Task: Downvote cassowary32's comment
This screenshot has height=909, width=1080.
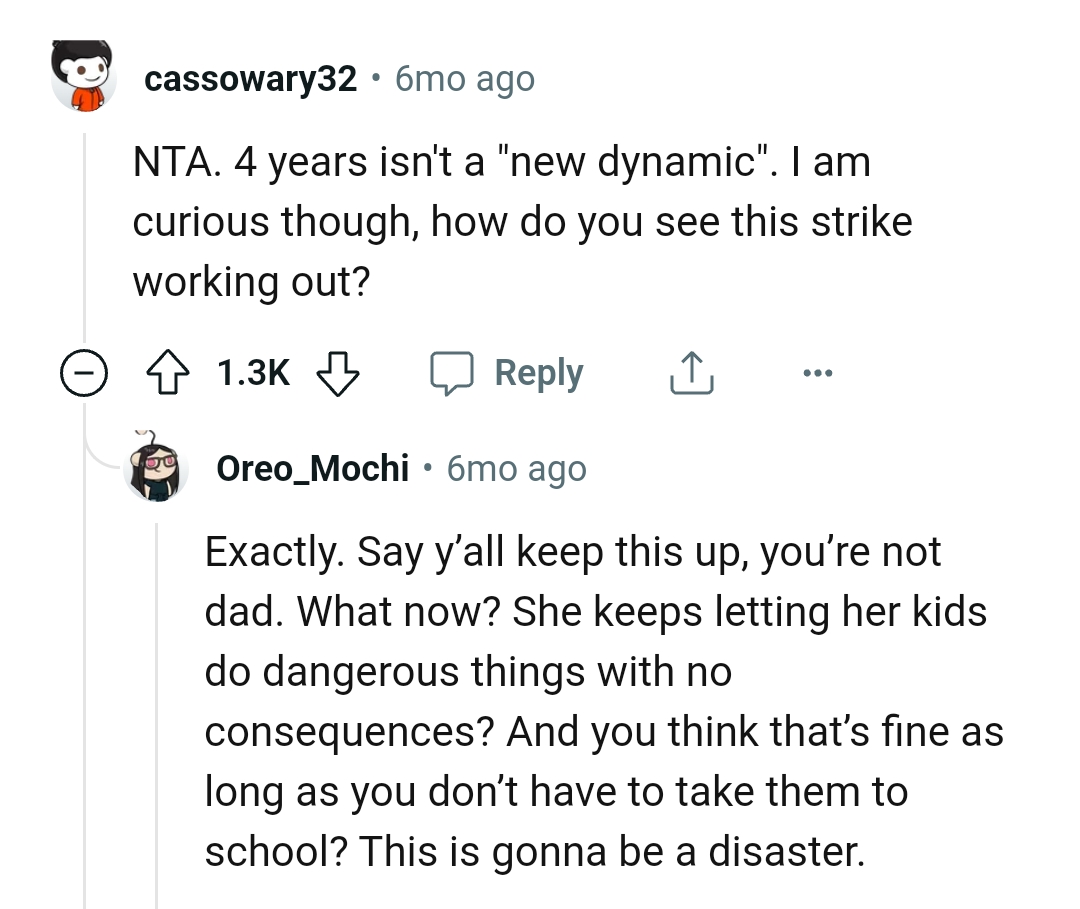Action: (337, 374)
